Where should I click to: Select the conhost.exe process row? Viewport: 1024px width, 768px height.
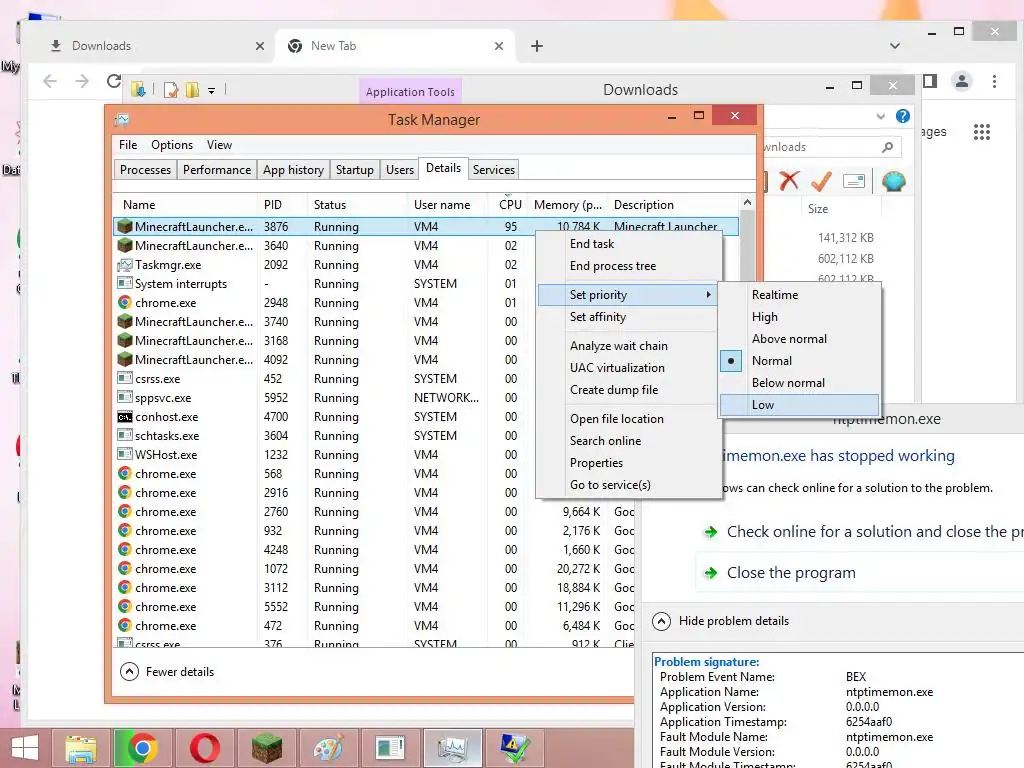(x=426, y=417)
